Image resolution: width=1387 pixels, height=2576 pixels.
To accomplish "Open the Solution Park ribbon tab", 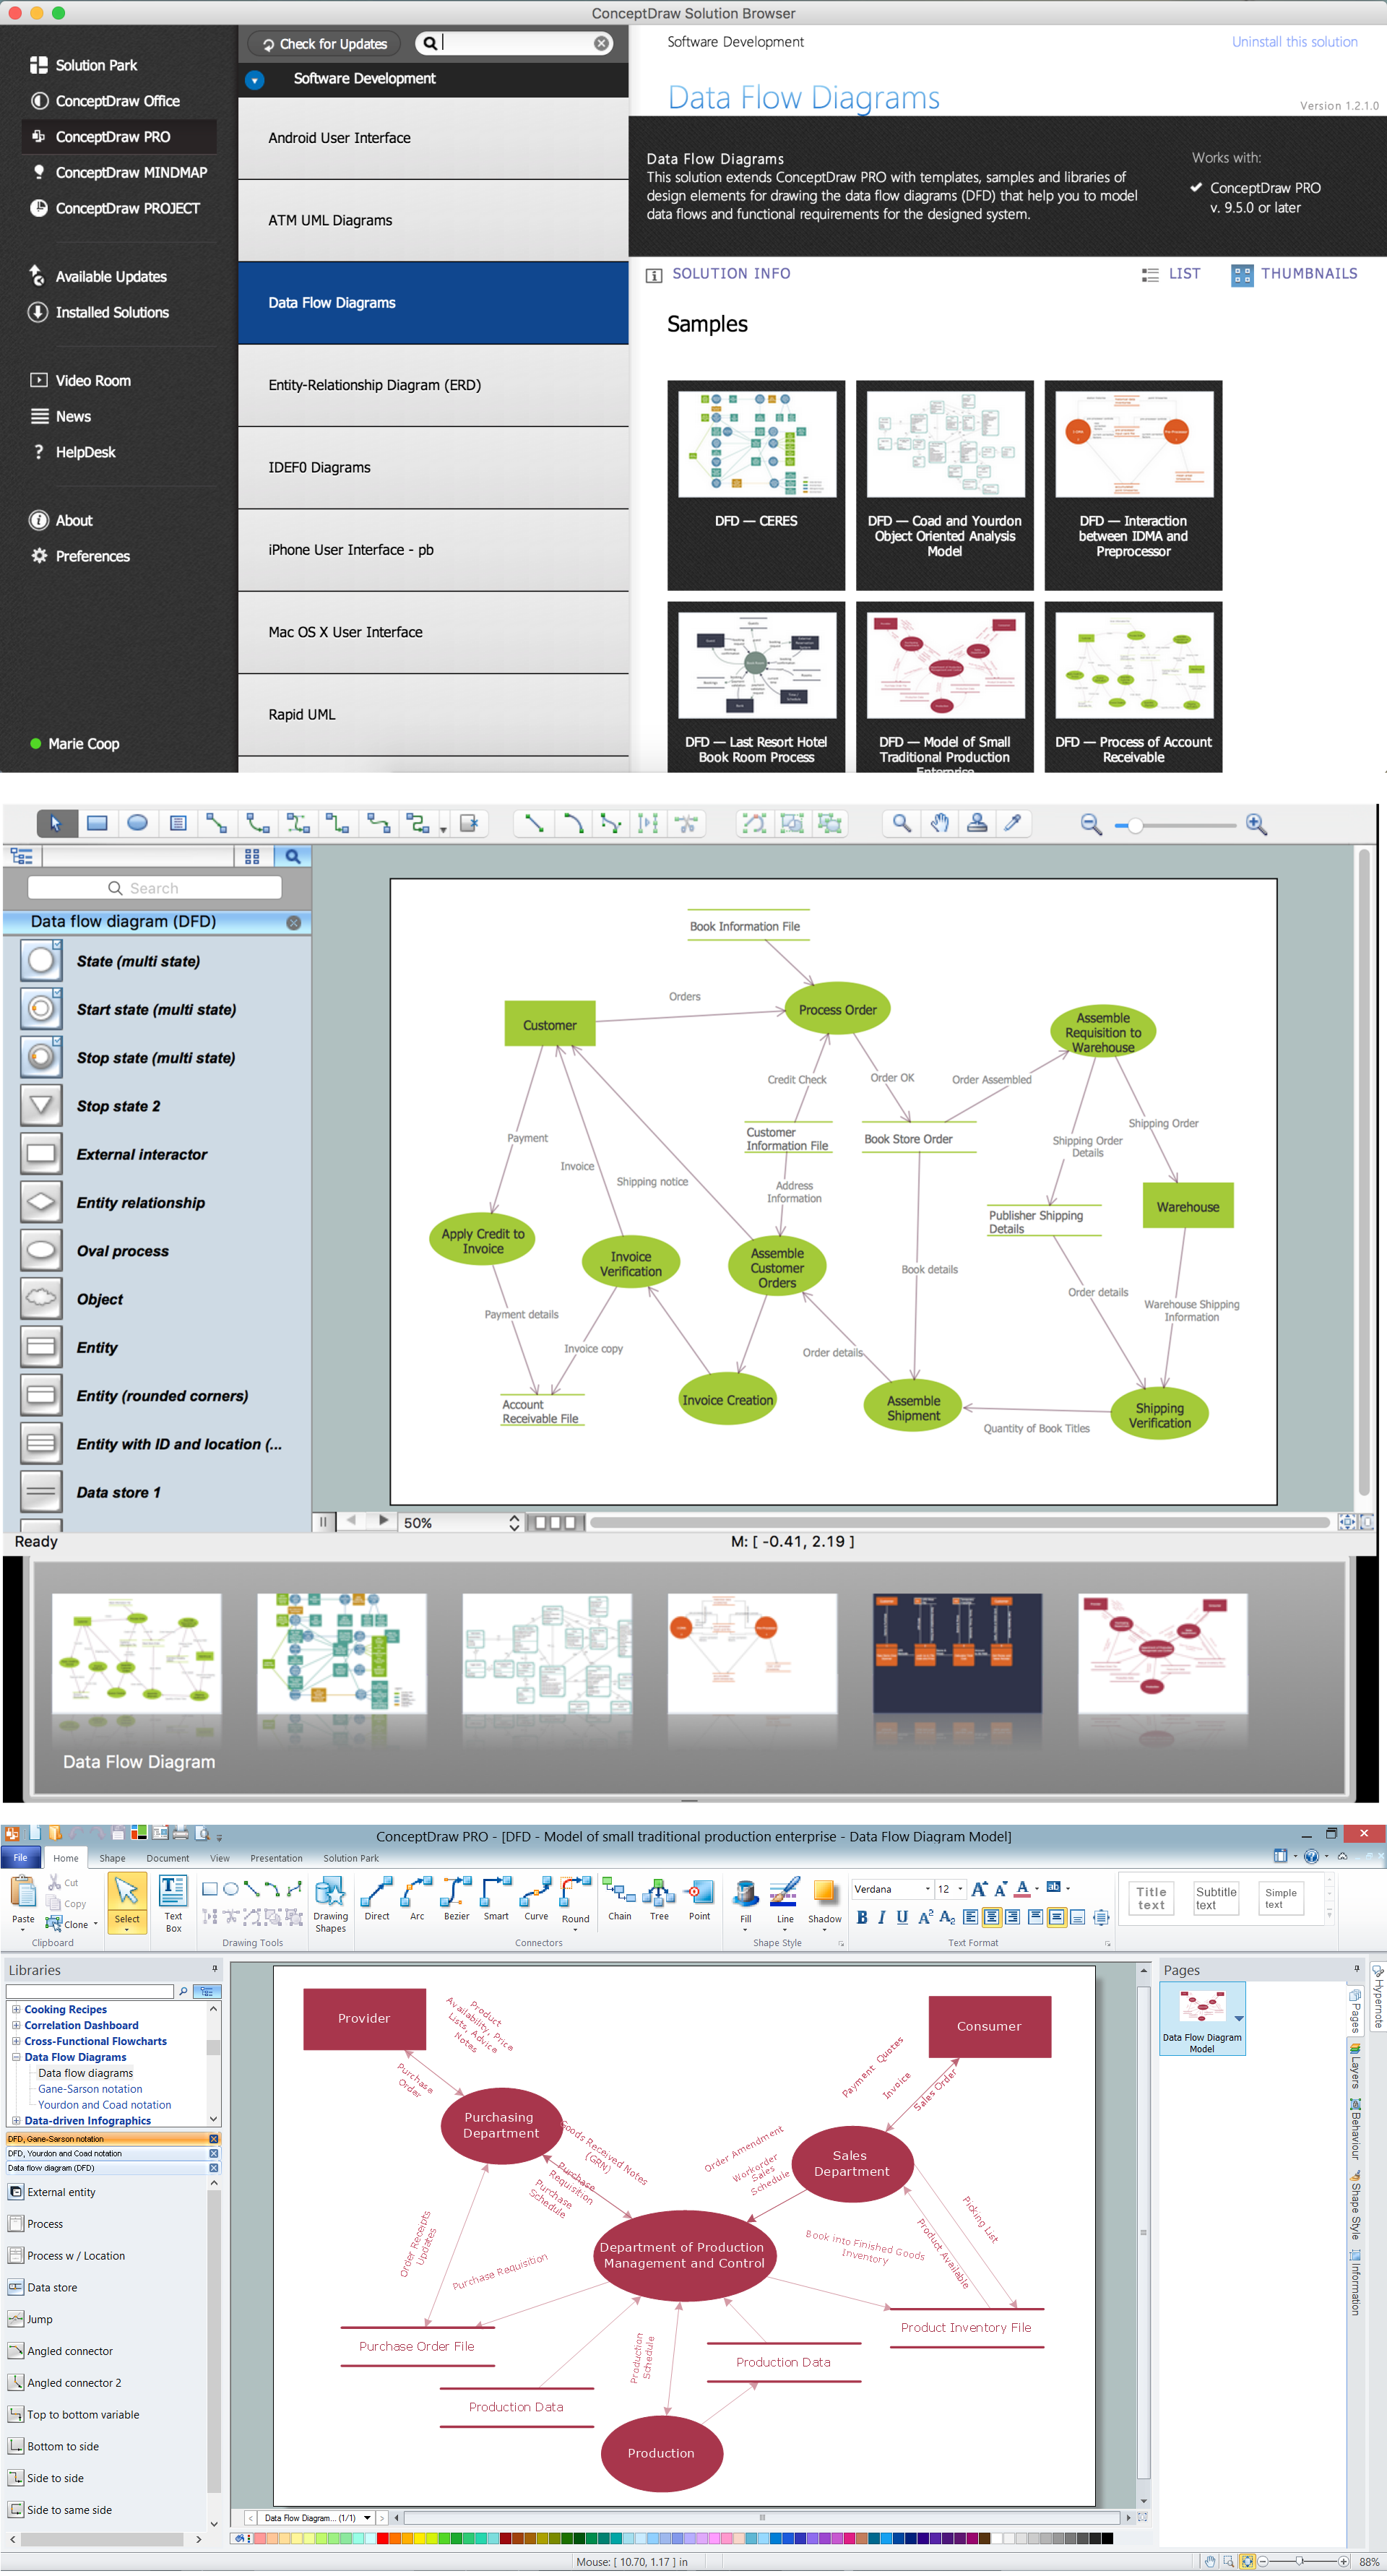I will (351, 1859).
